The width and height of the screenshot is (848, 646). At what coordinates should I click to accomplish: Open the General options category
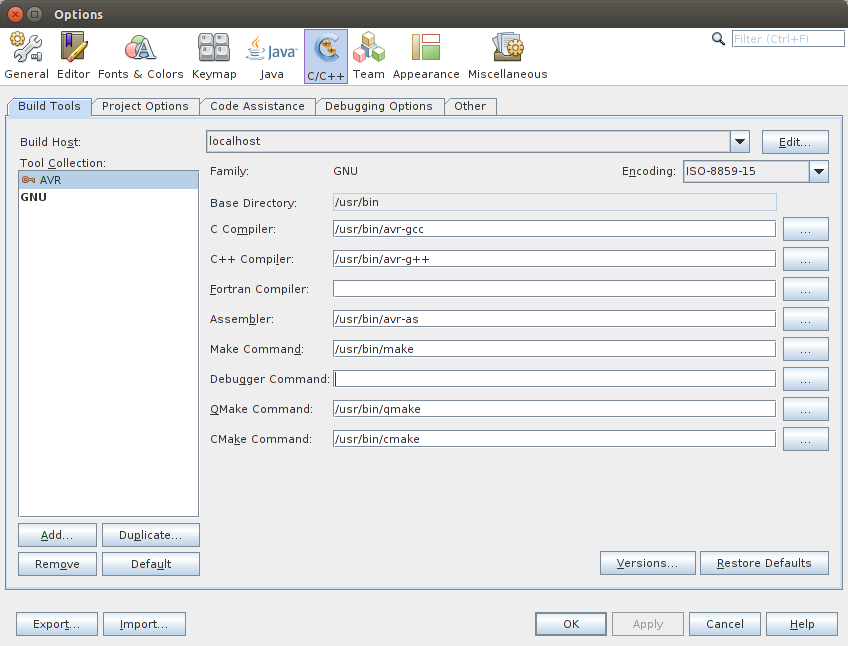(26, 56)
